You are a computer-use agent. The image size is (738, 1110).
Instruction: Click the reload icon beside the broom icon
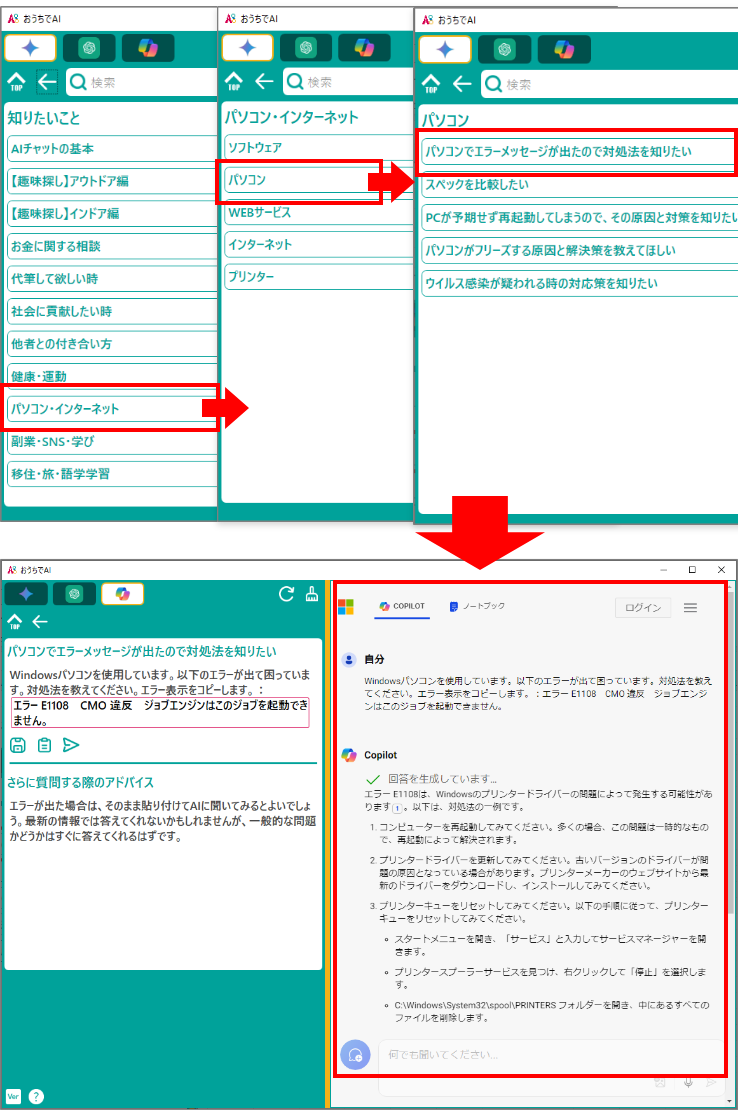[286, 594]
